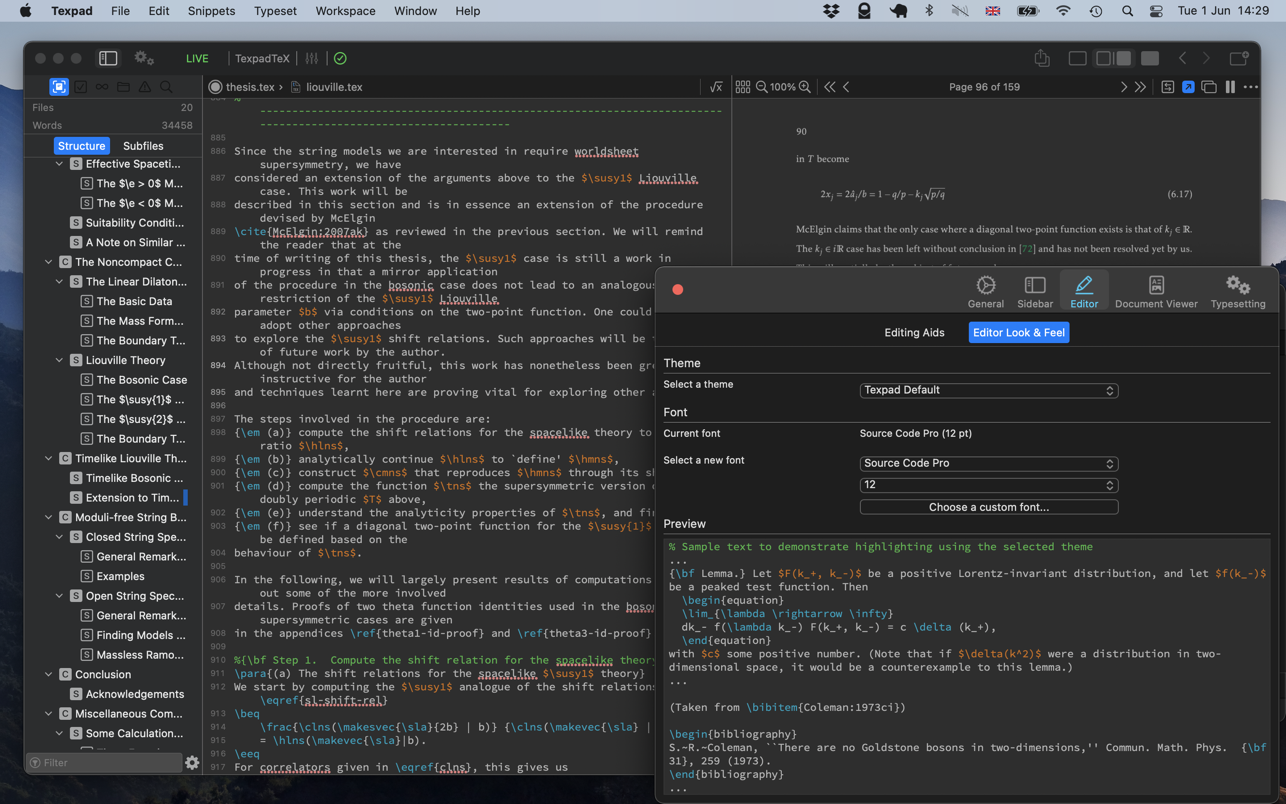Open the Typeset menu
The height and width of the screenshot is (804, 1286).
click(275, 11)
